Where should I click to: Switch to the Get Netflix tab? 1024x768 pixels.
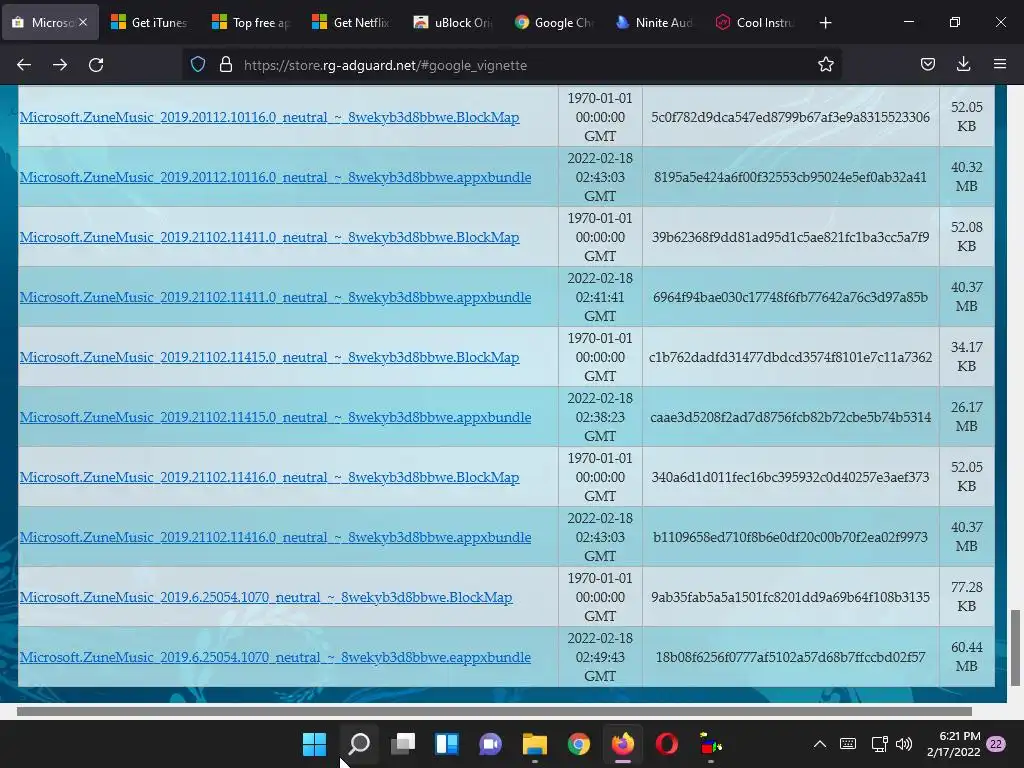click(351, 23)
